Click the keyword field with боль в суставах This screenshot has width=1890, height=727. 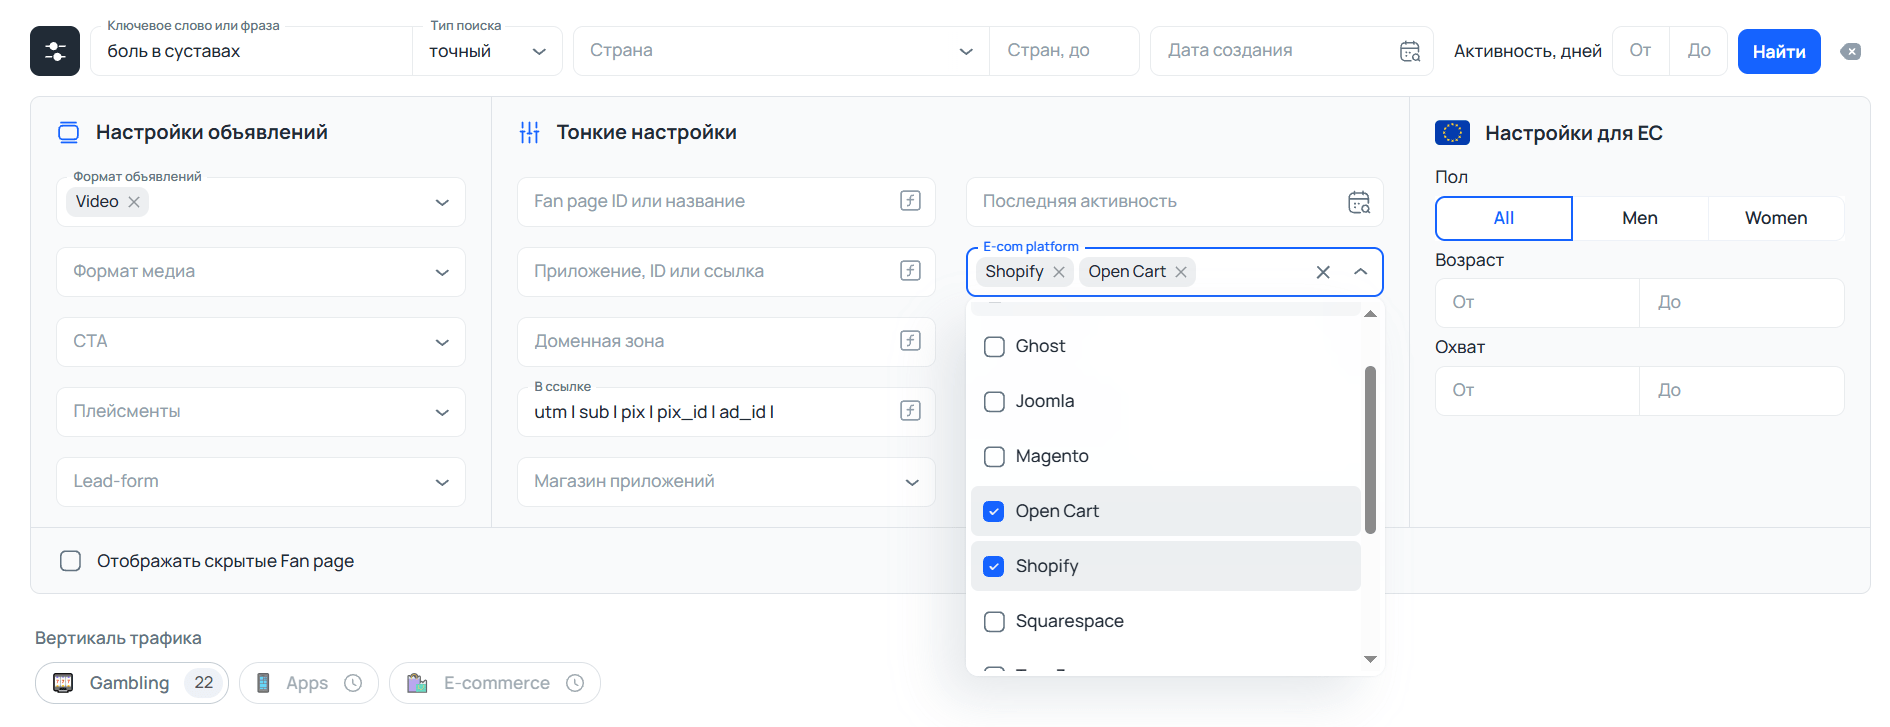(251, 51)
